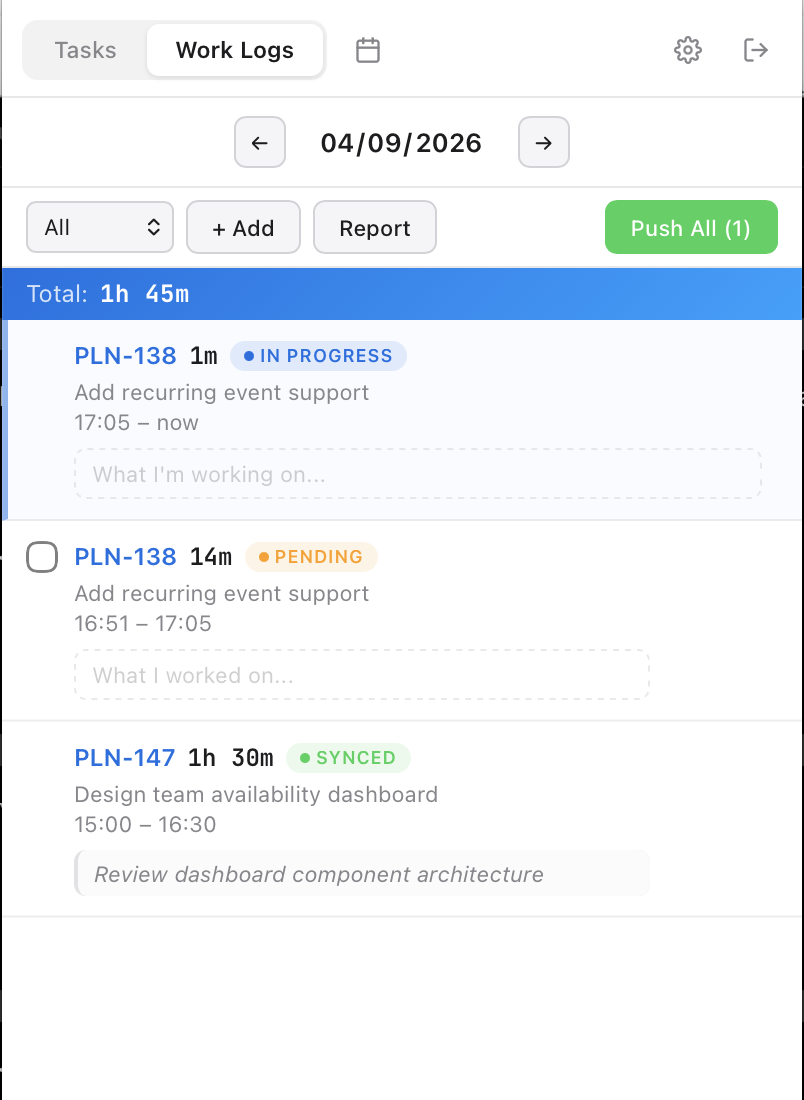
Task: Edit the Review dashboard component architecture note
Action: click(x=362, y=874)
